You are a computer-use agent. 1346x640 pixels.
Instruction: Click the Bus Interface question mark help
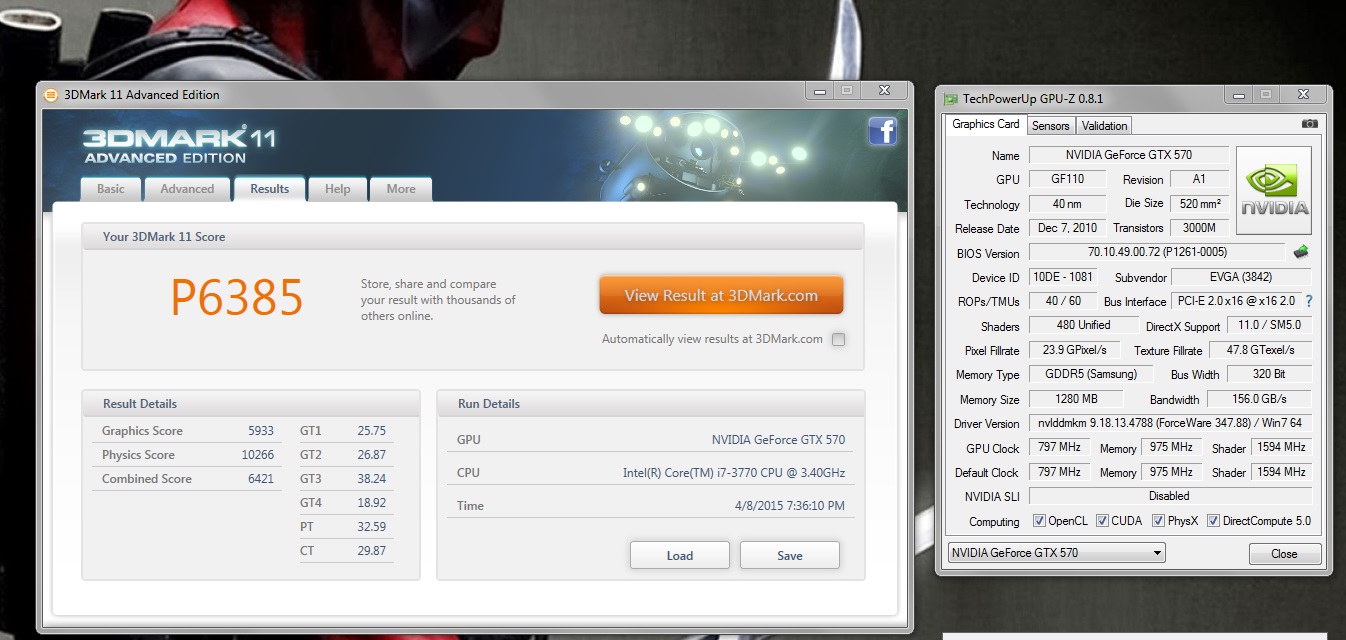[x=1308, y=300]
